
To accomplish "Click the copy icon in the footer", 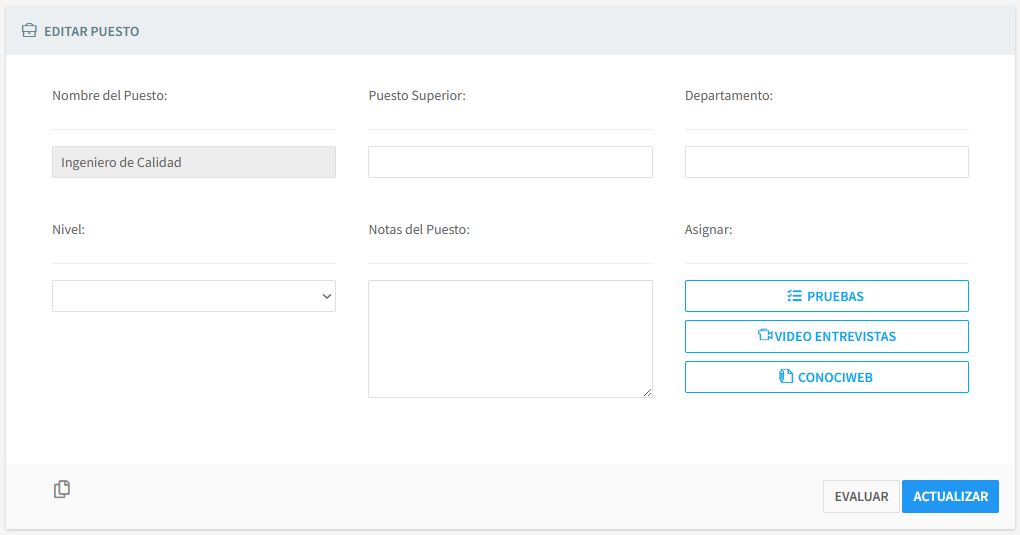I will 62,489.
